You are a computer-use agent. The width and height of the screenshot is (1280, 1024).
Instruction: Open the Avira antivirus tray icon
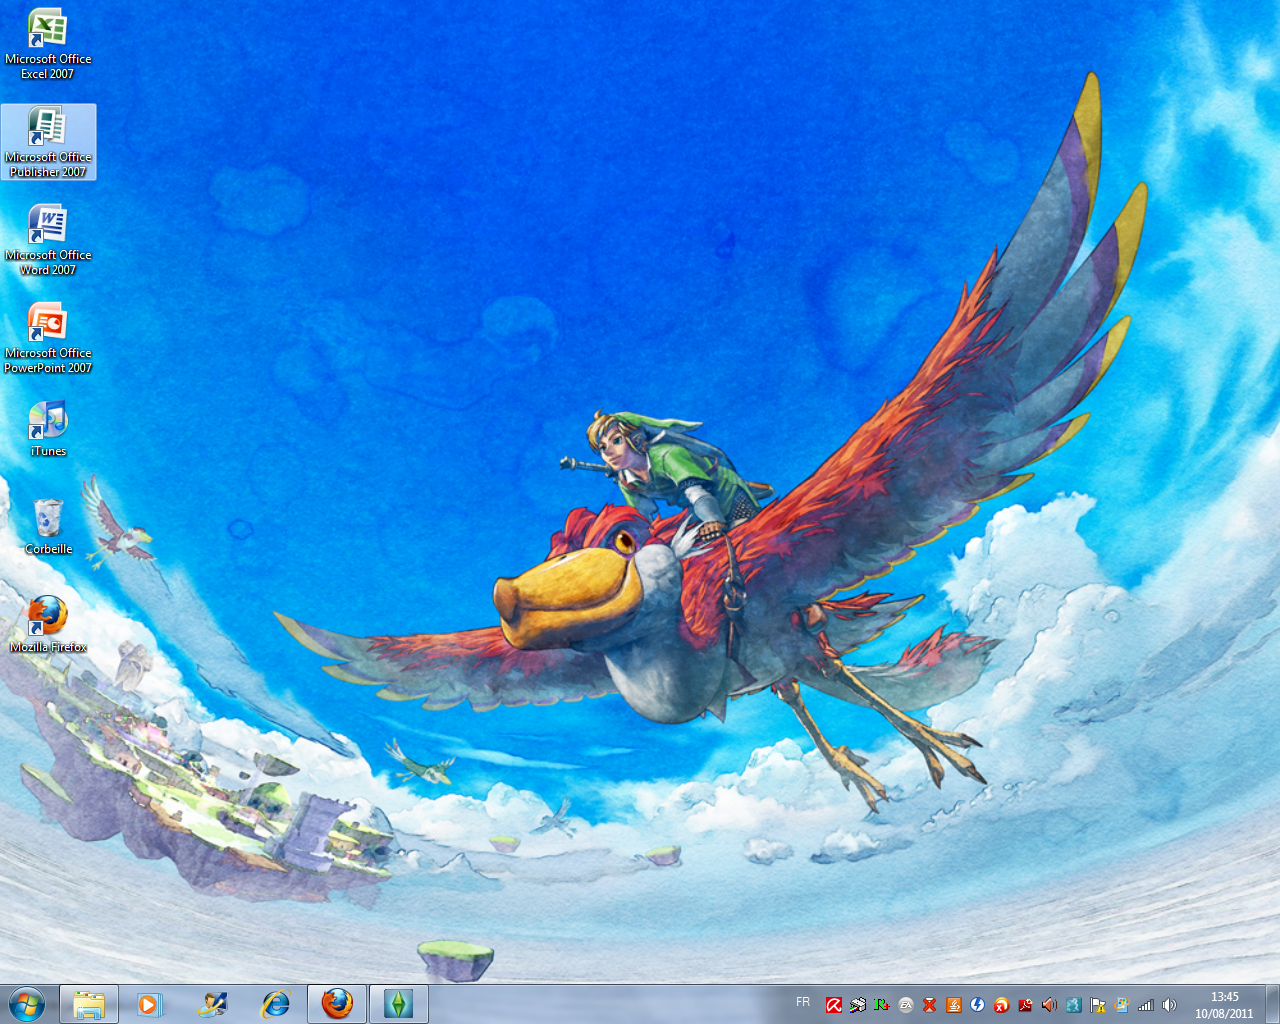click(x=833, y=1005)
